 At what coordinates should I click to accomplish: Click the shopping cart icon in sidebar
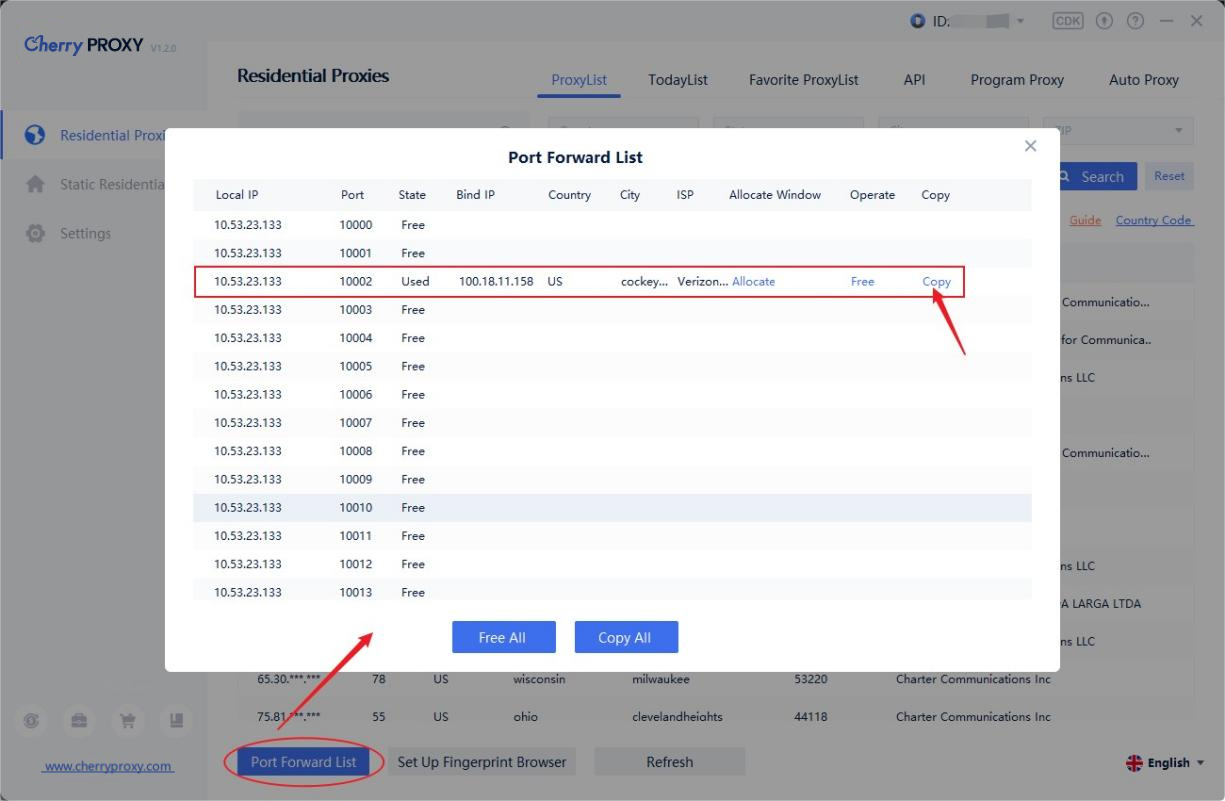(x=127, y=720)
